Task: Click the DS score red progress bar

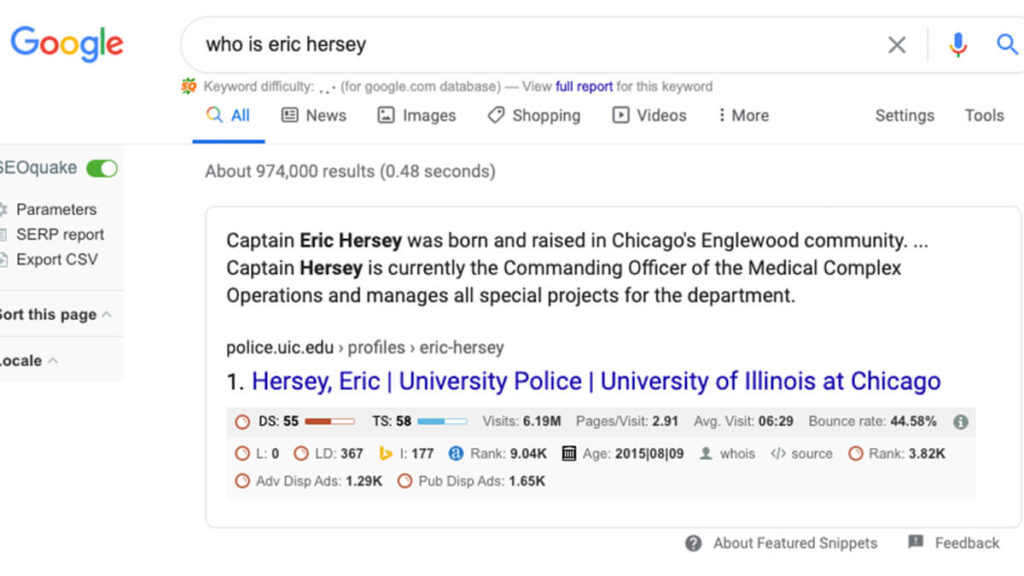Action: click(329, 422)
